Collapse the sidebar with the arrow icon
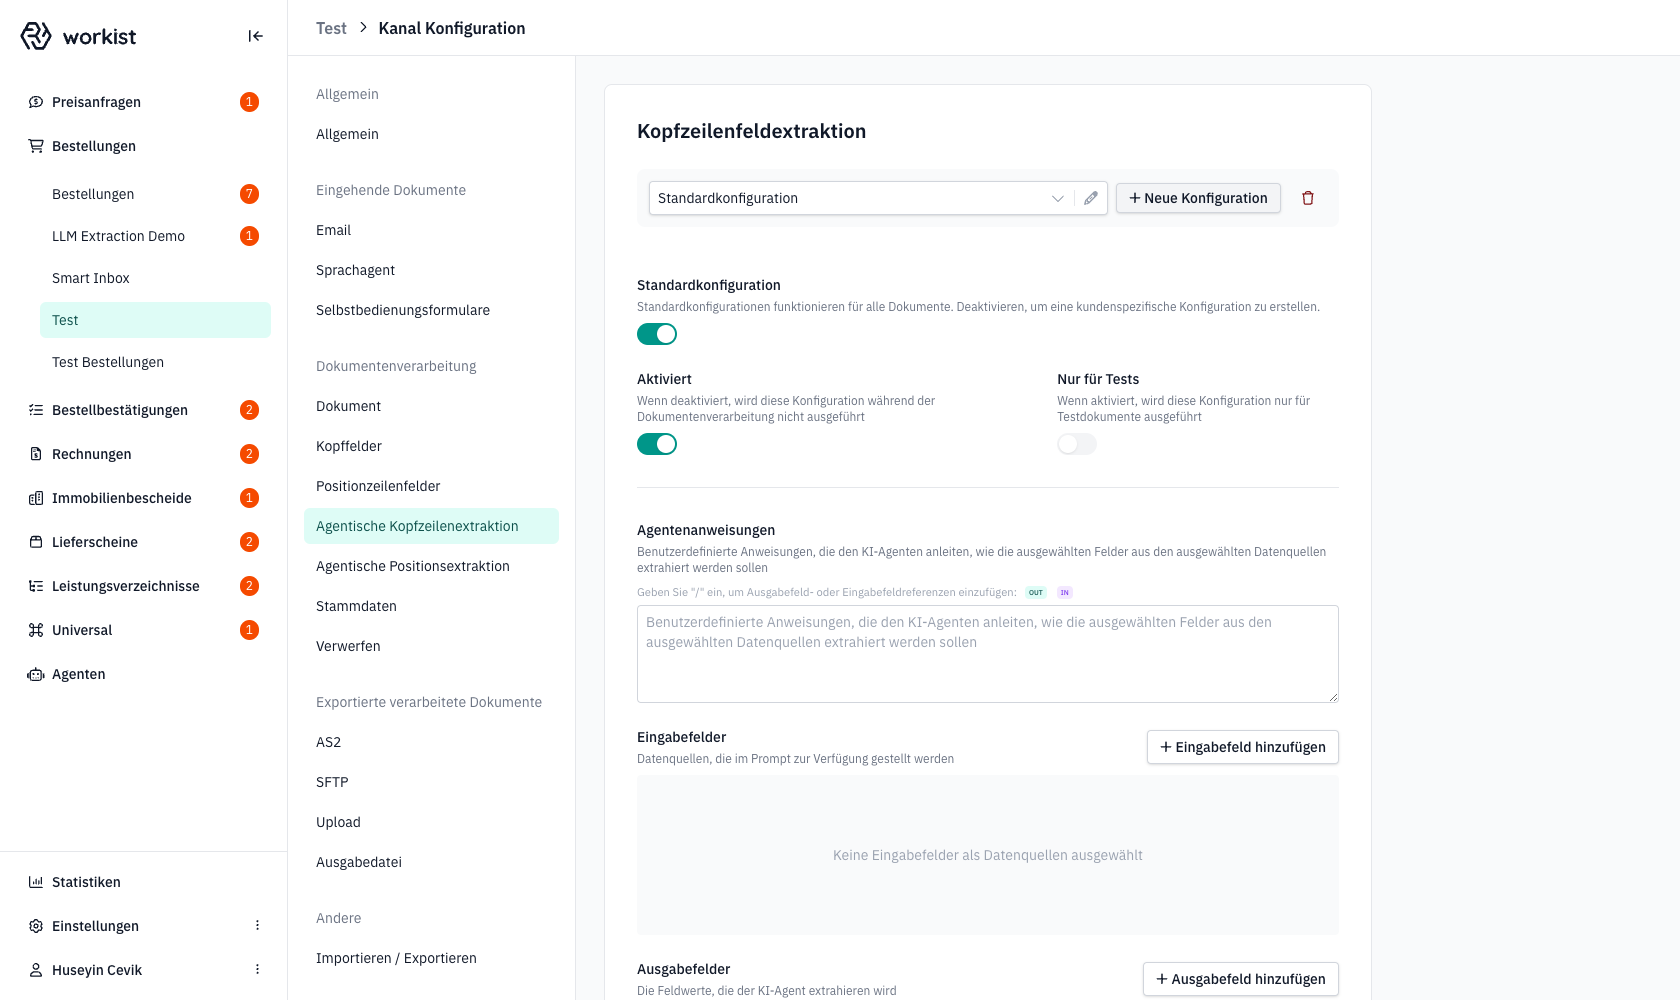 pyautogui.click(x=256, y=36)
